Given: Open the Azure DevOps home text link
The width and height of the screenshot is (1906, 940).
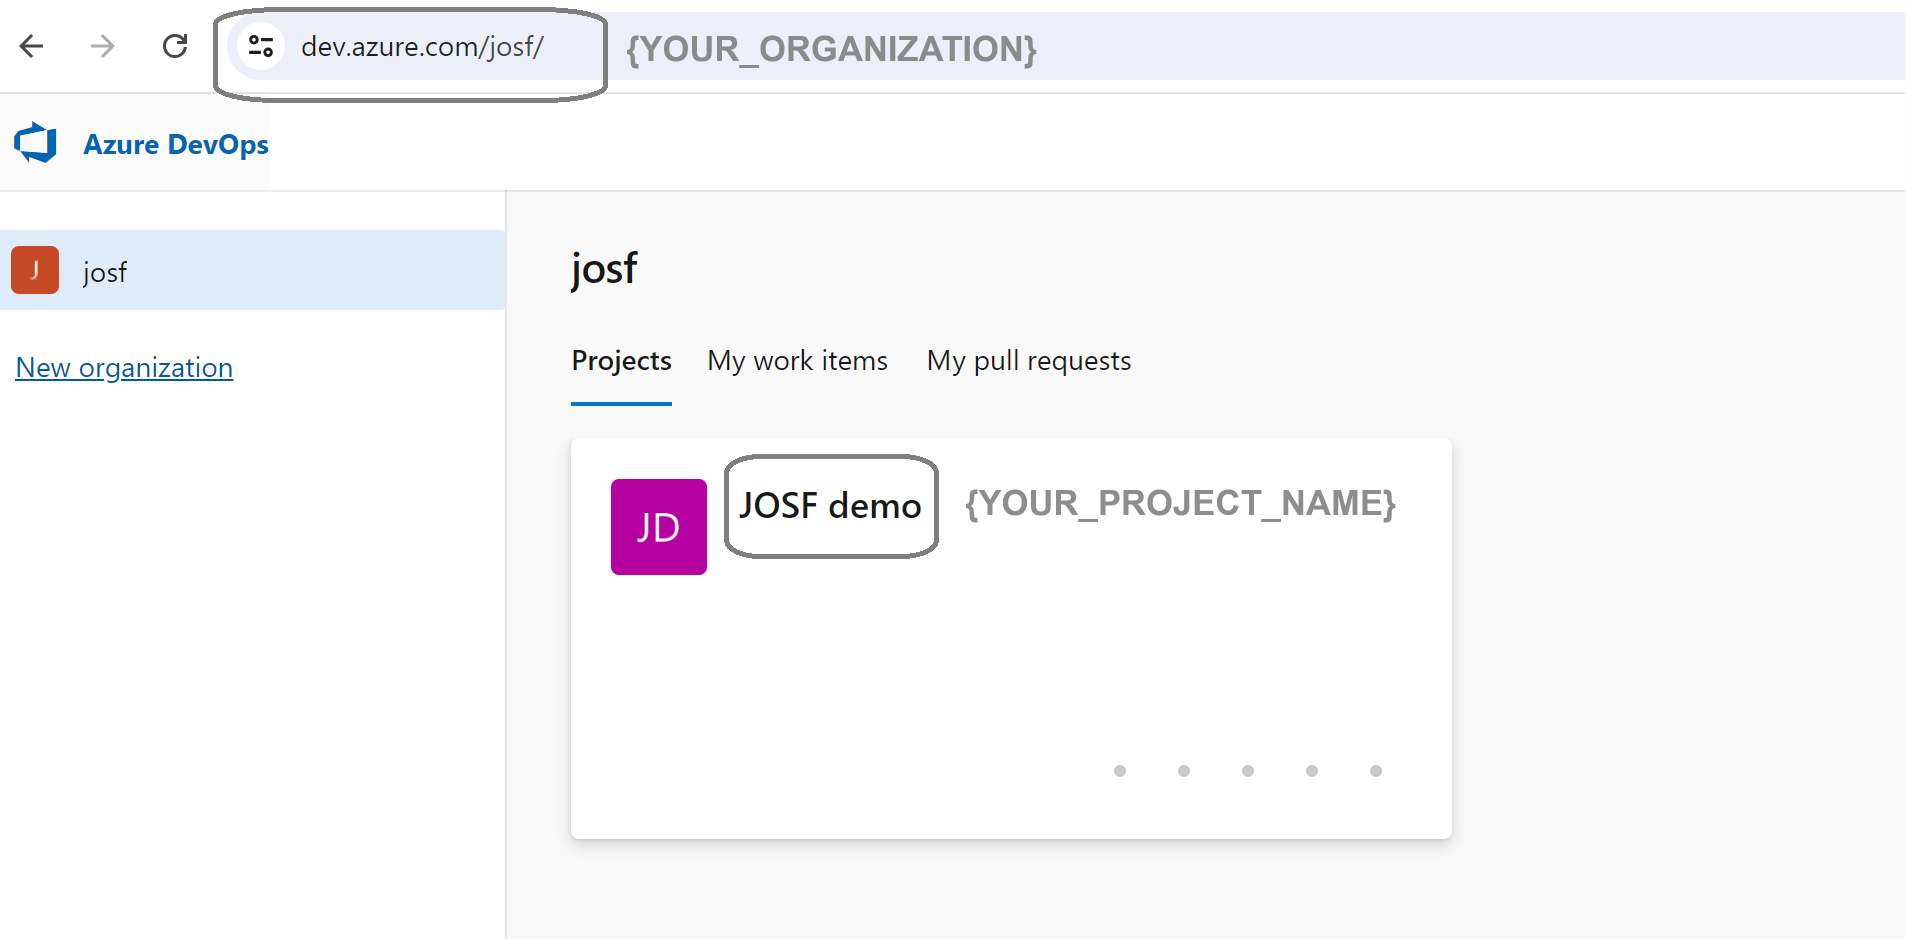Looking at the screenshot, I should click(176, 144).
